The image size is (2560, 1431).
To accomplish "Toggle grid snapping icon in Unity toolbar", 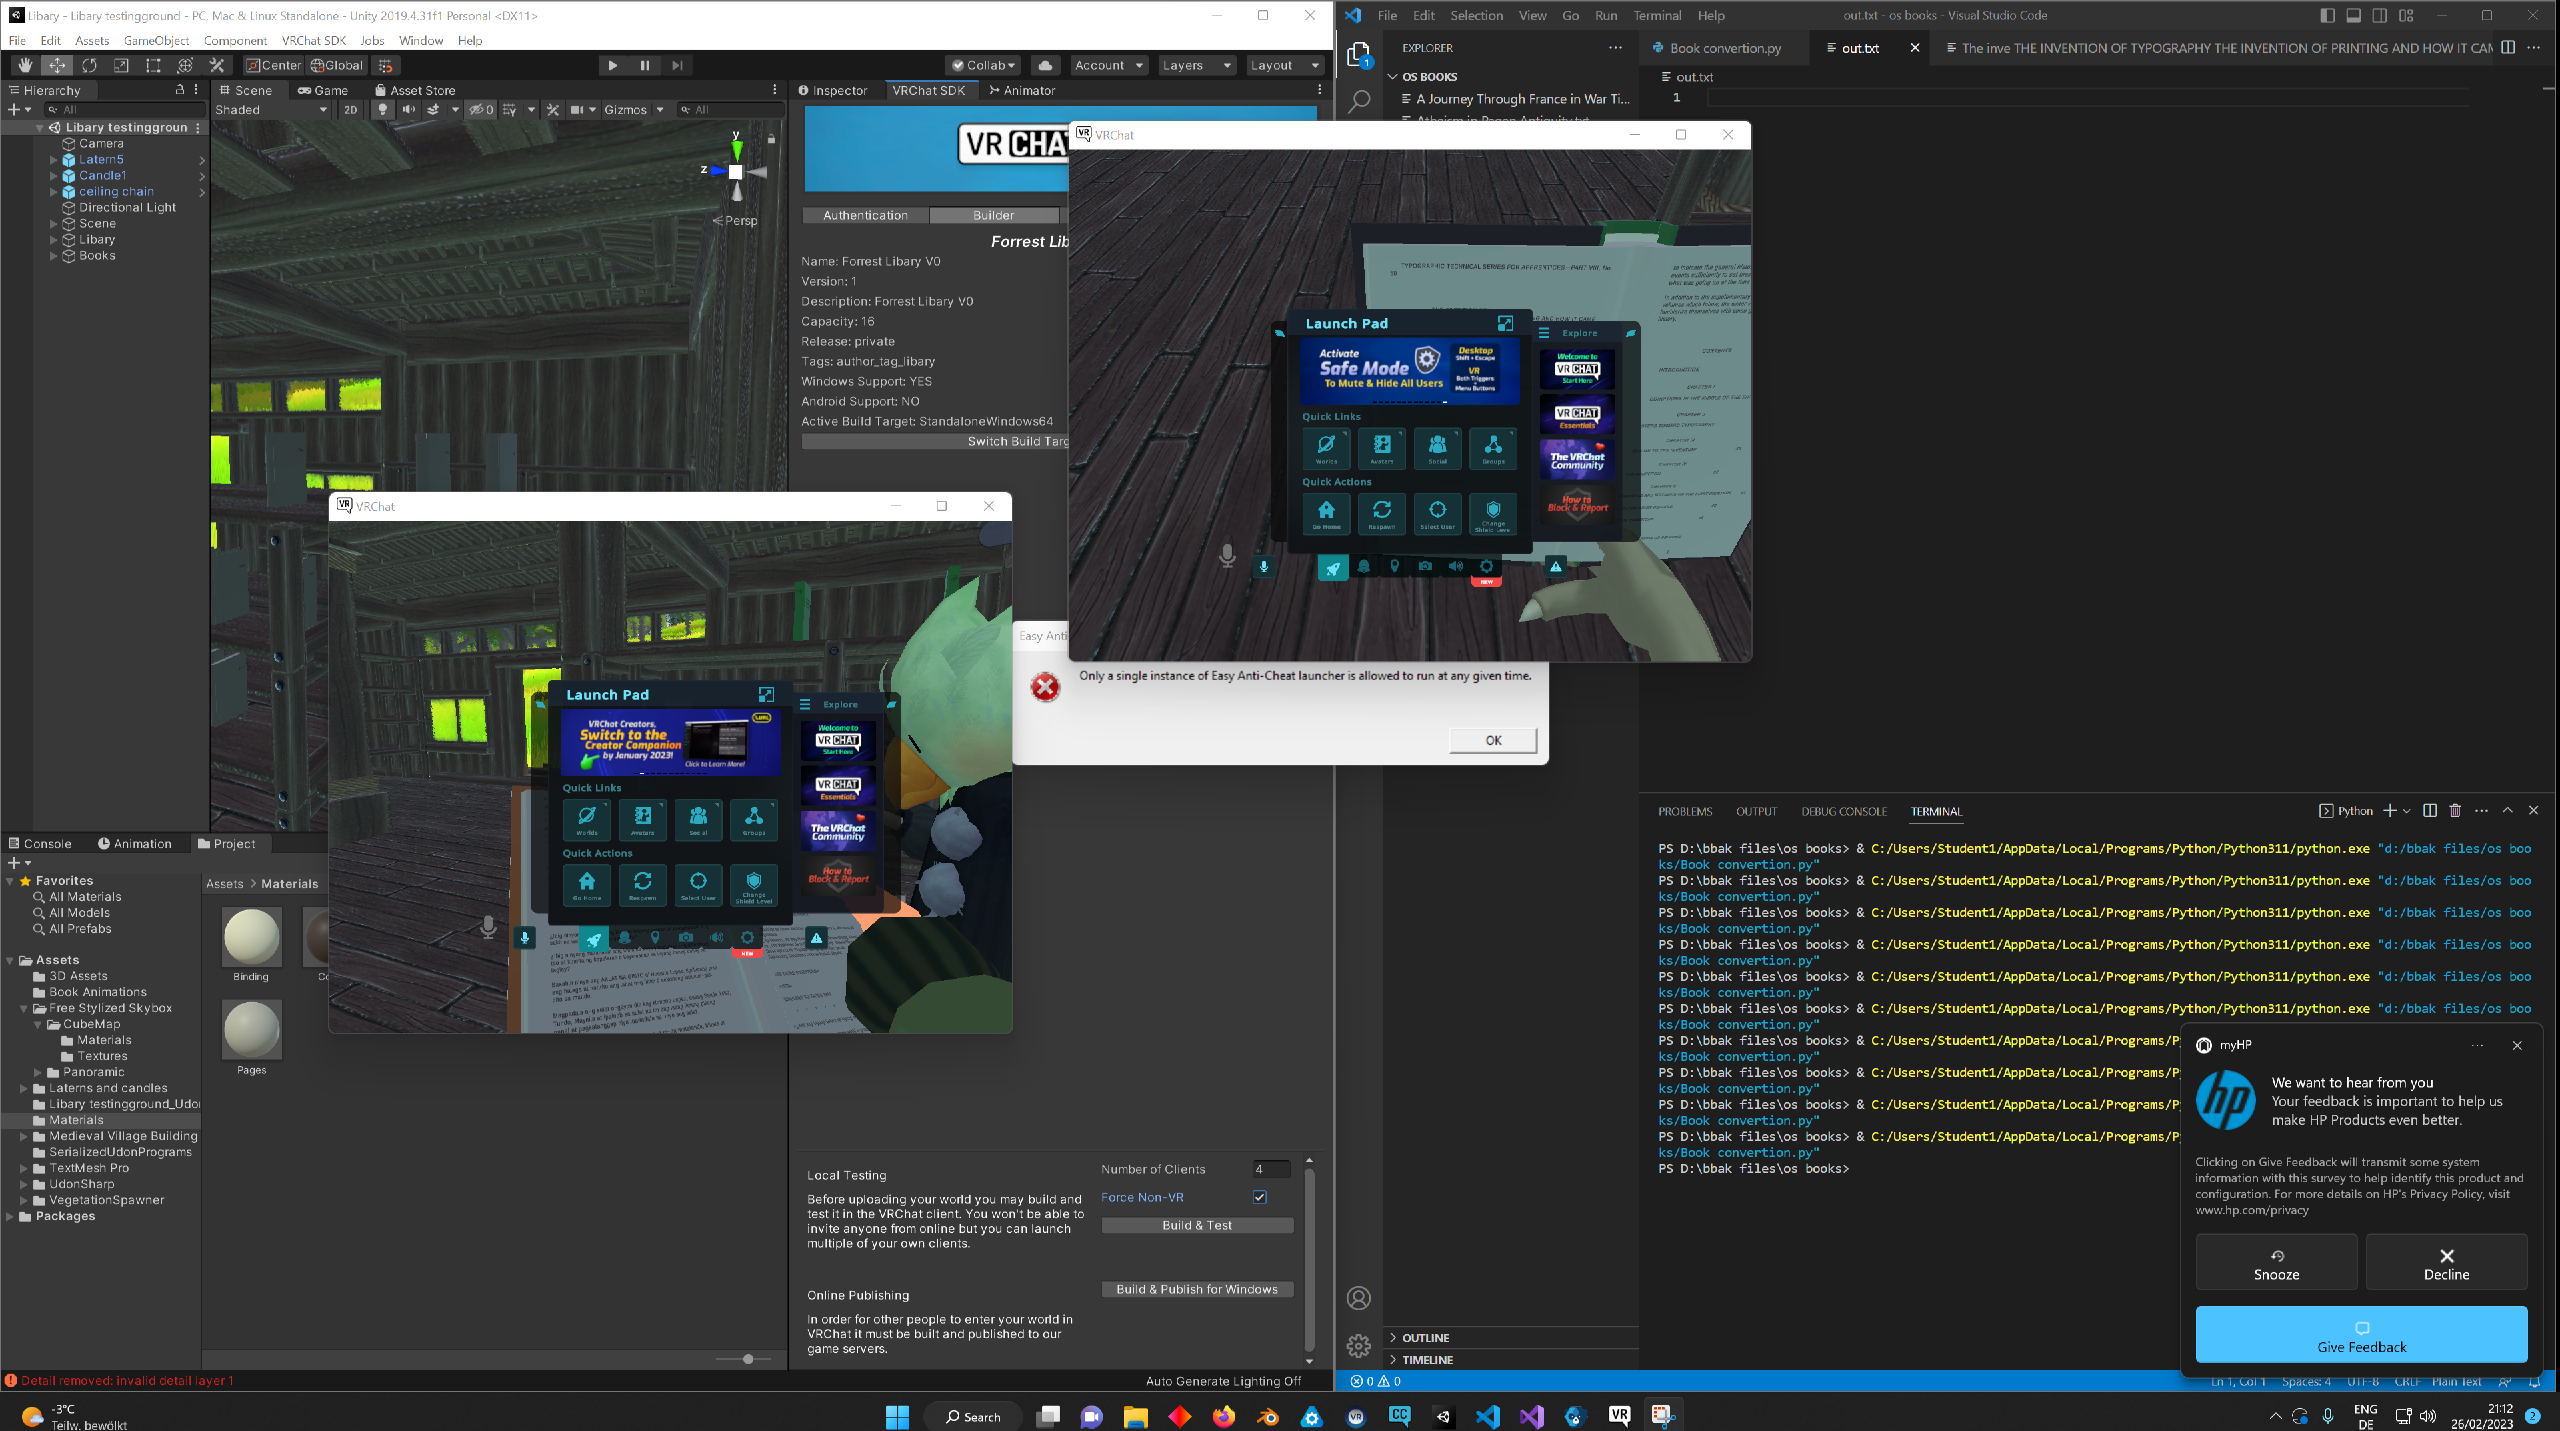I will (386, 66).
